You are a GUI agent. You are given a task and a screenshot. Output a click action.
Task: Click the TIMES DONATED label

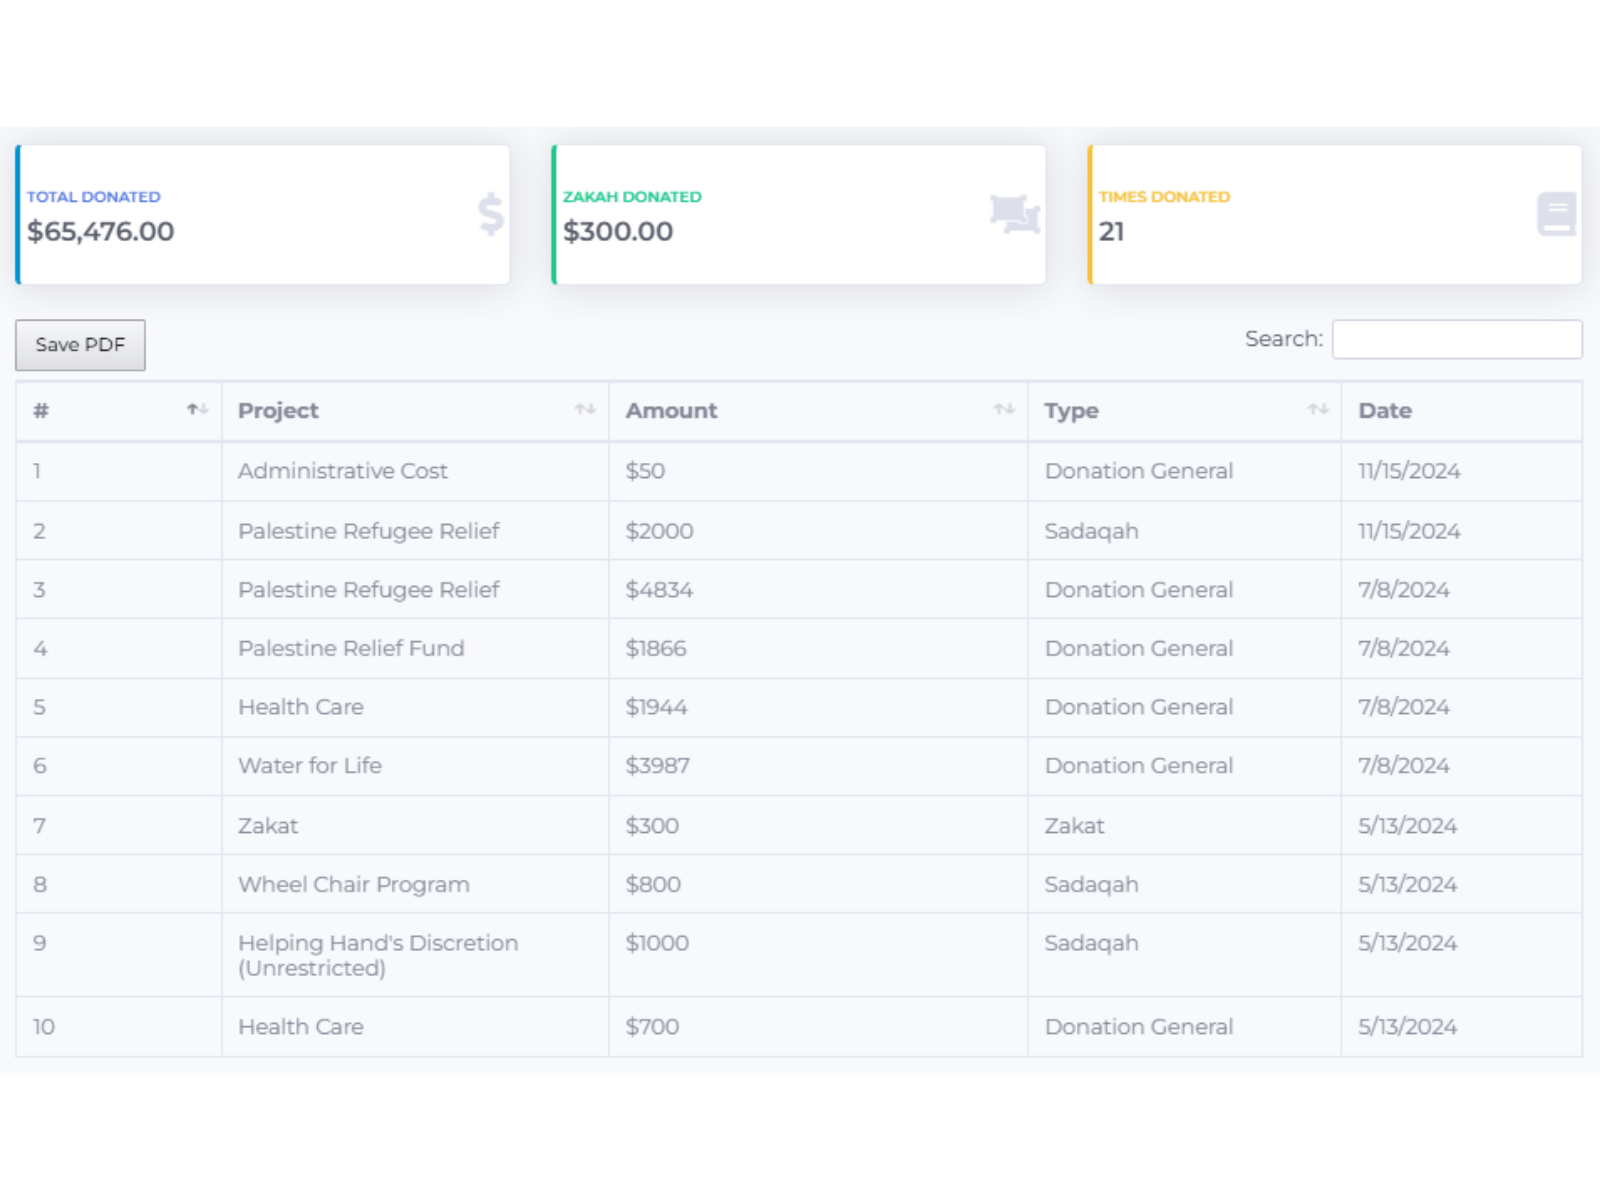click(x=1165, y=197)
